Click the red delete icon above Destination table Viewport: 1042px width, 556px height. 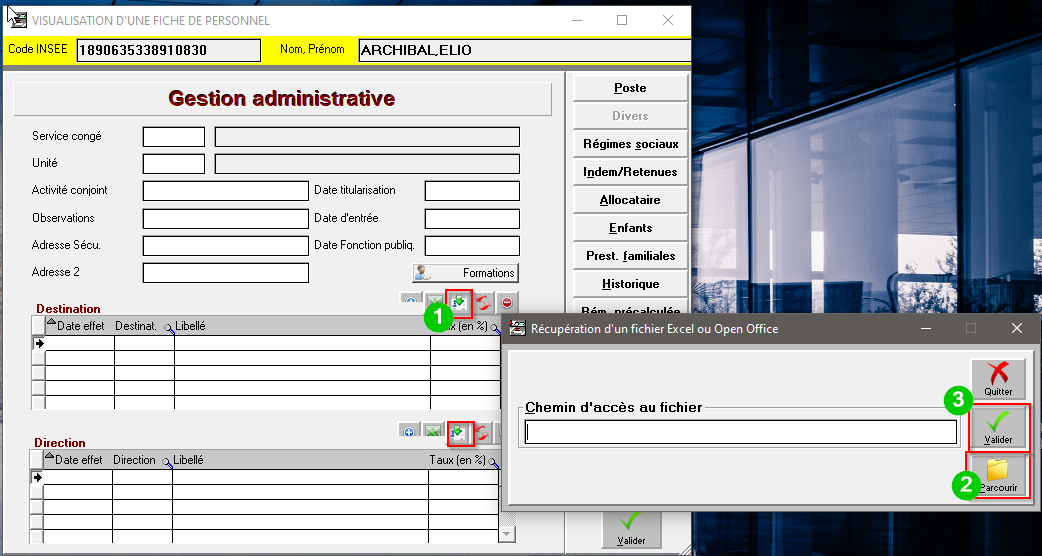507,302
